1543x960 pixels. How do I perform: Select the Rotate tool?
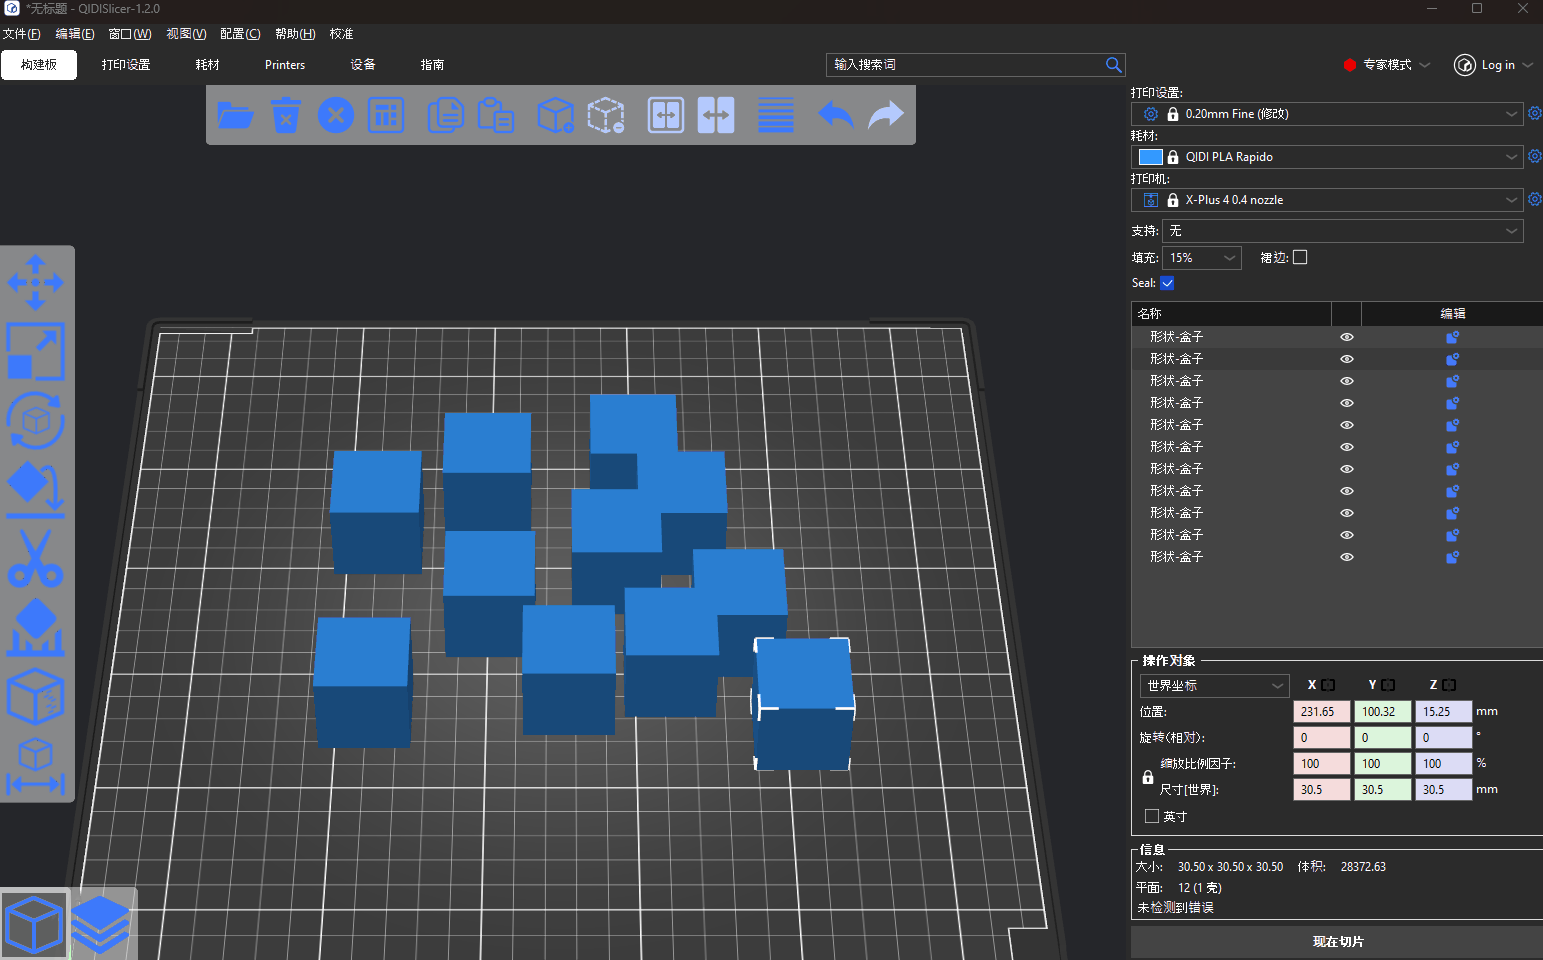[36, 420]
